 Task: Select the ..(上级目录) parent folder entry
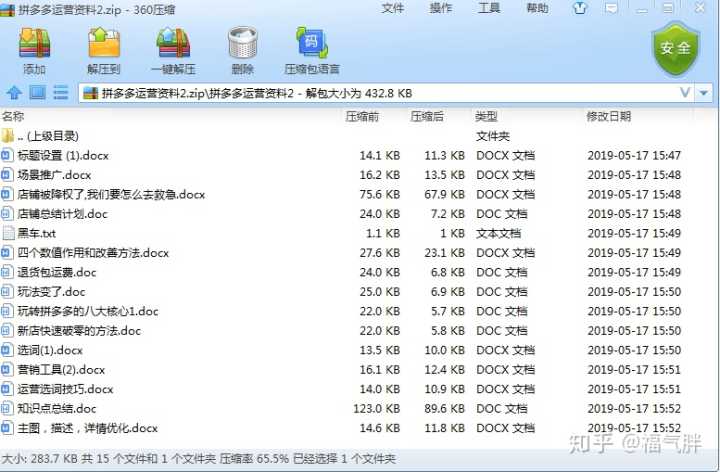pos(46,136)
